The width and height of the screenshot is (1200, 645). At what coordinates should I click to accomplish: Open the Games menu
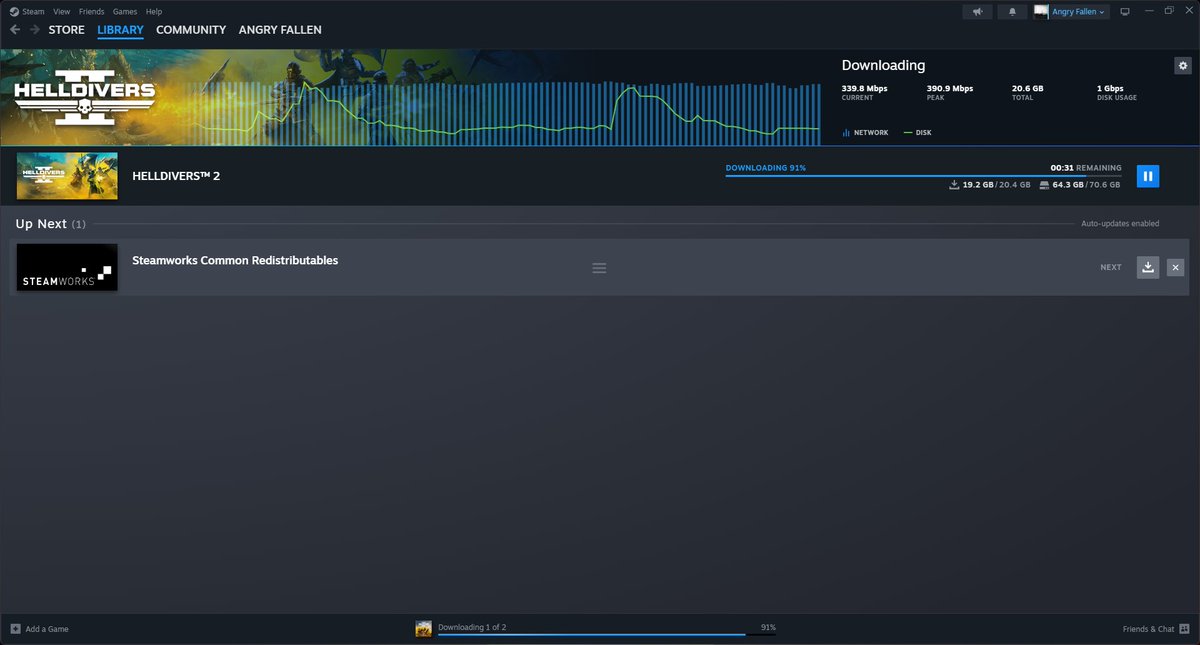(x=125, y=11)
